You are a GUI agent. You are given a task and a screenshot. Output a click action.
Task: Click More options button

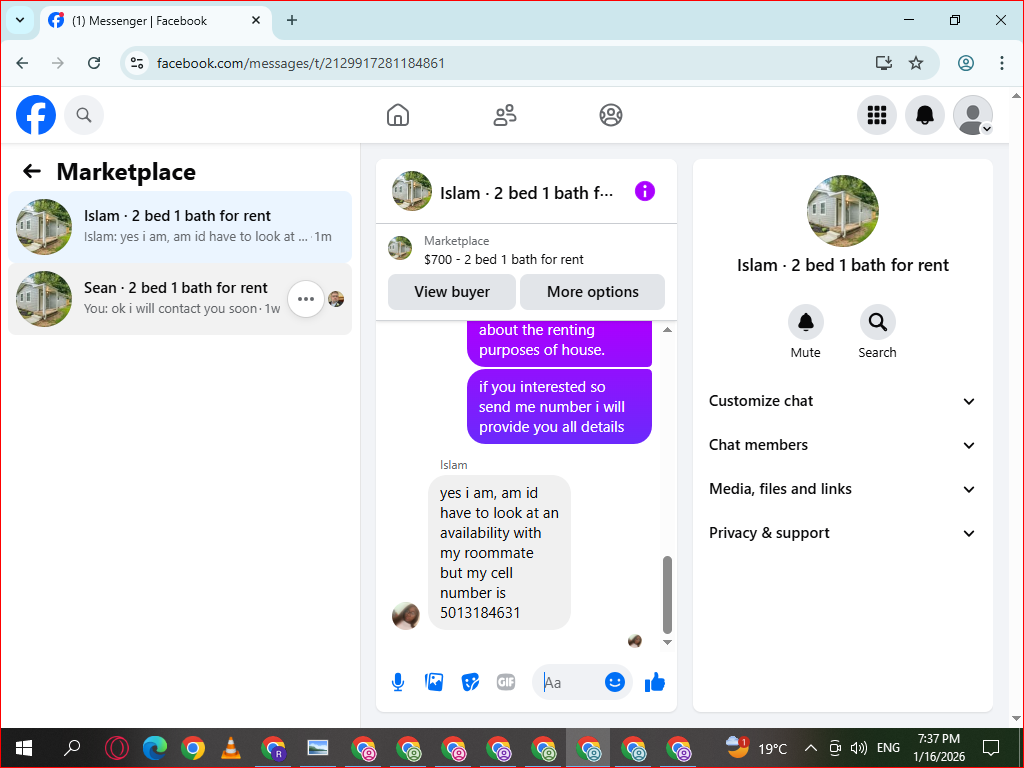click(592, 292)
